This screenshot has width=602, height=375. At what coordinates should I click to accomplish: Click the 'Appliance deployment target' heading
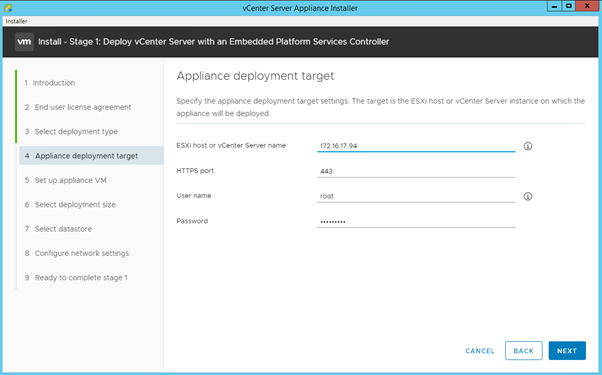255,76
